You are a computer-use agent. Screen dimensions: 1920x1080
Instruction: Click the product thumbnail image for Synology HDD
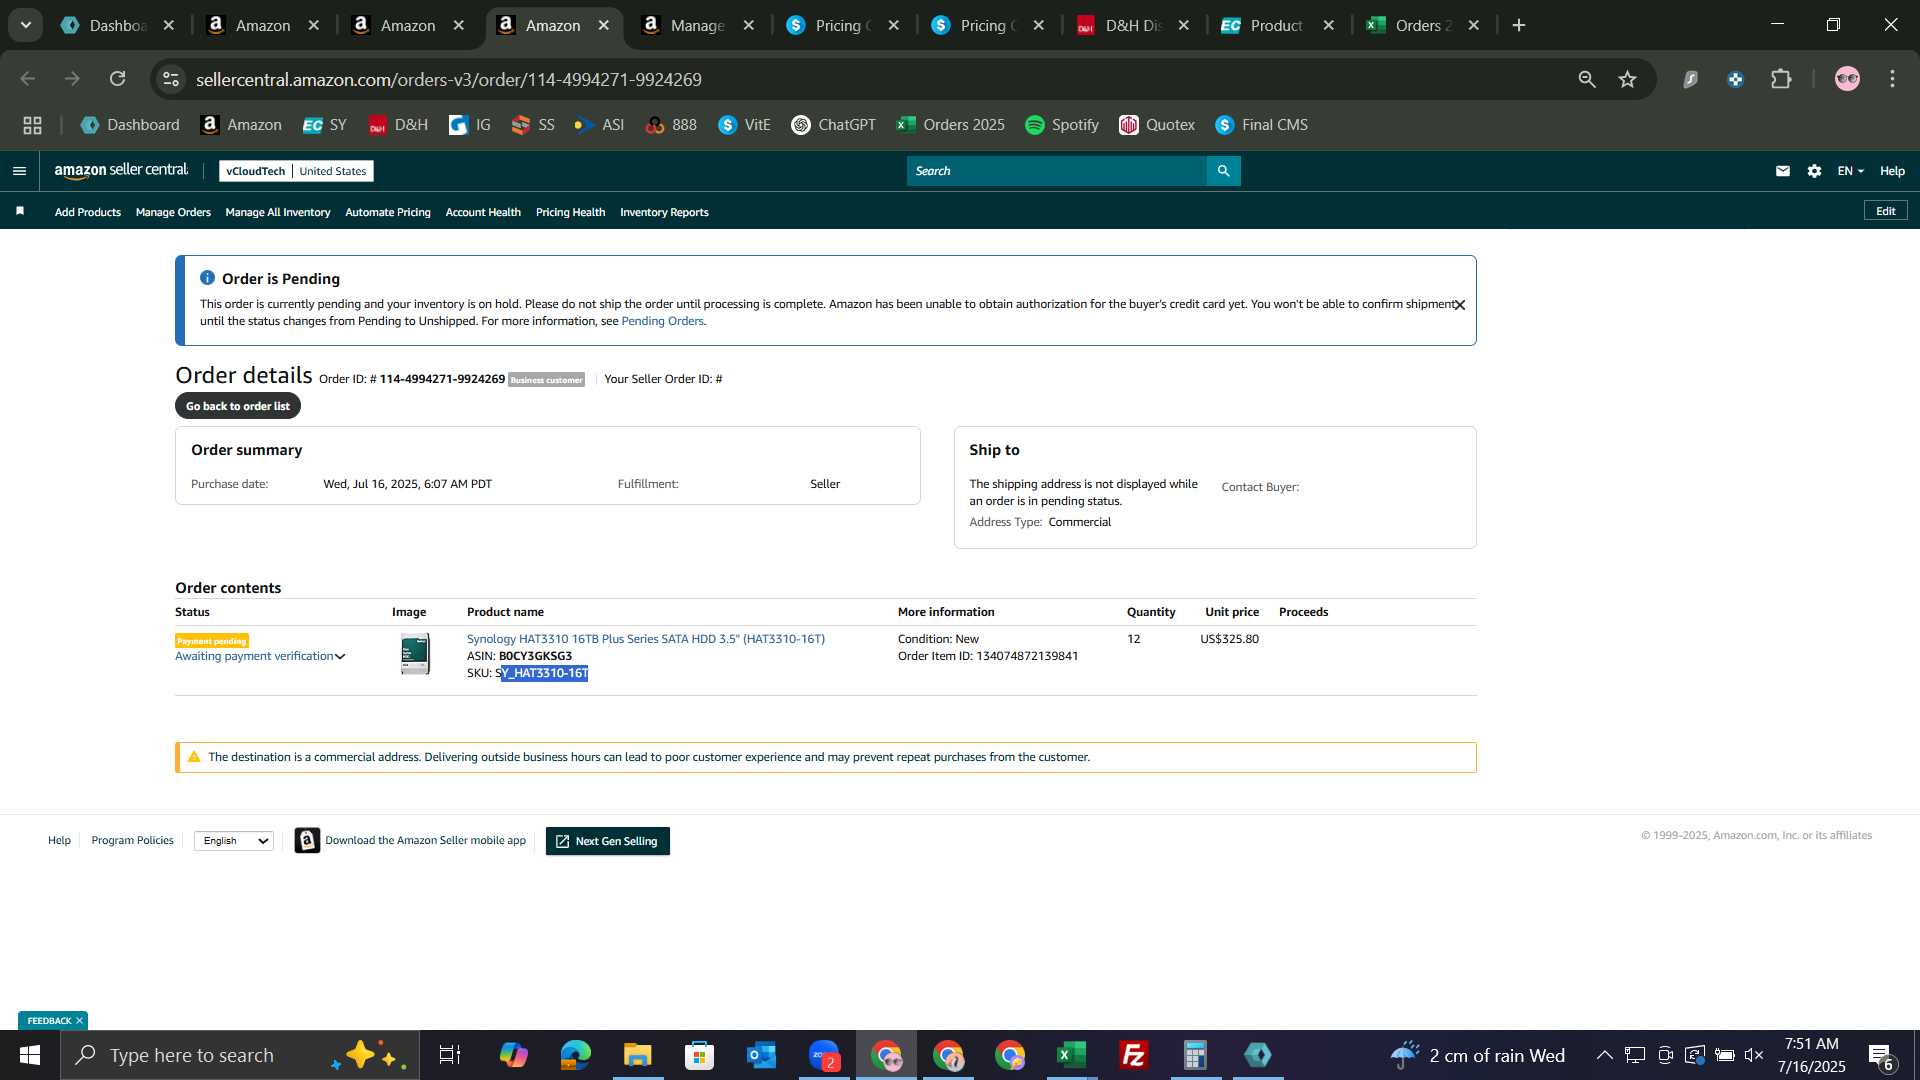(415, 654)
